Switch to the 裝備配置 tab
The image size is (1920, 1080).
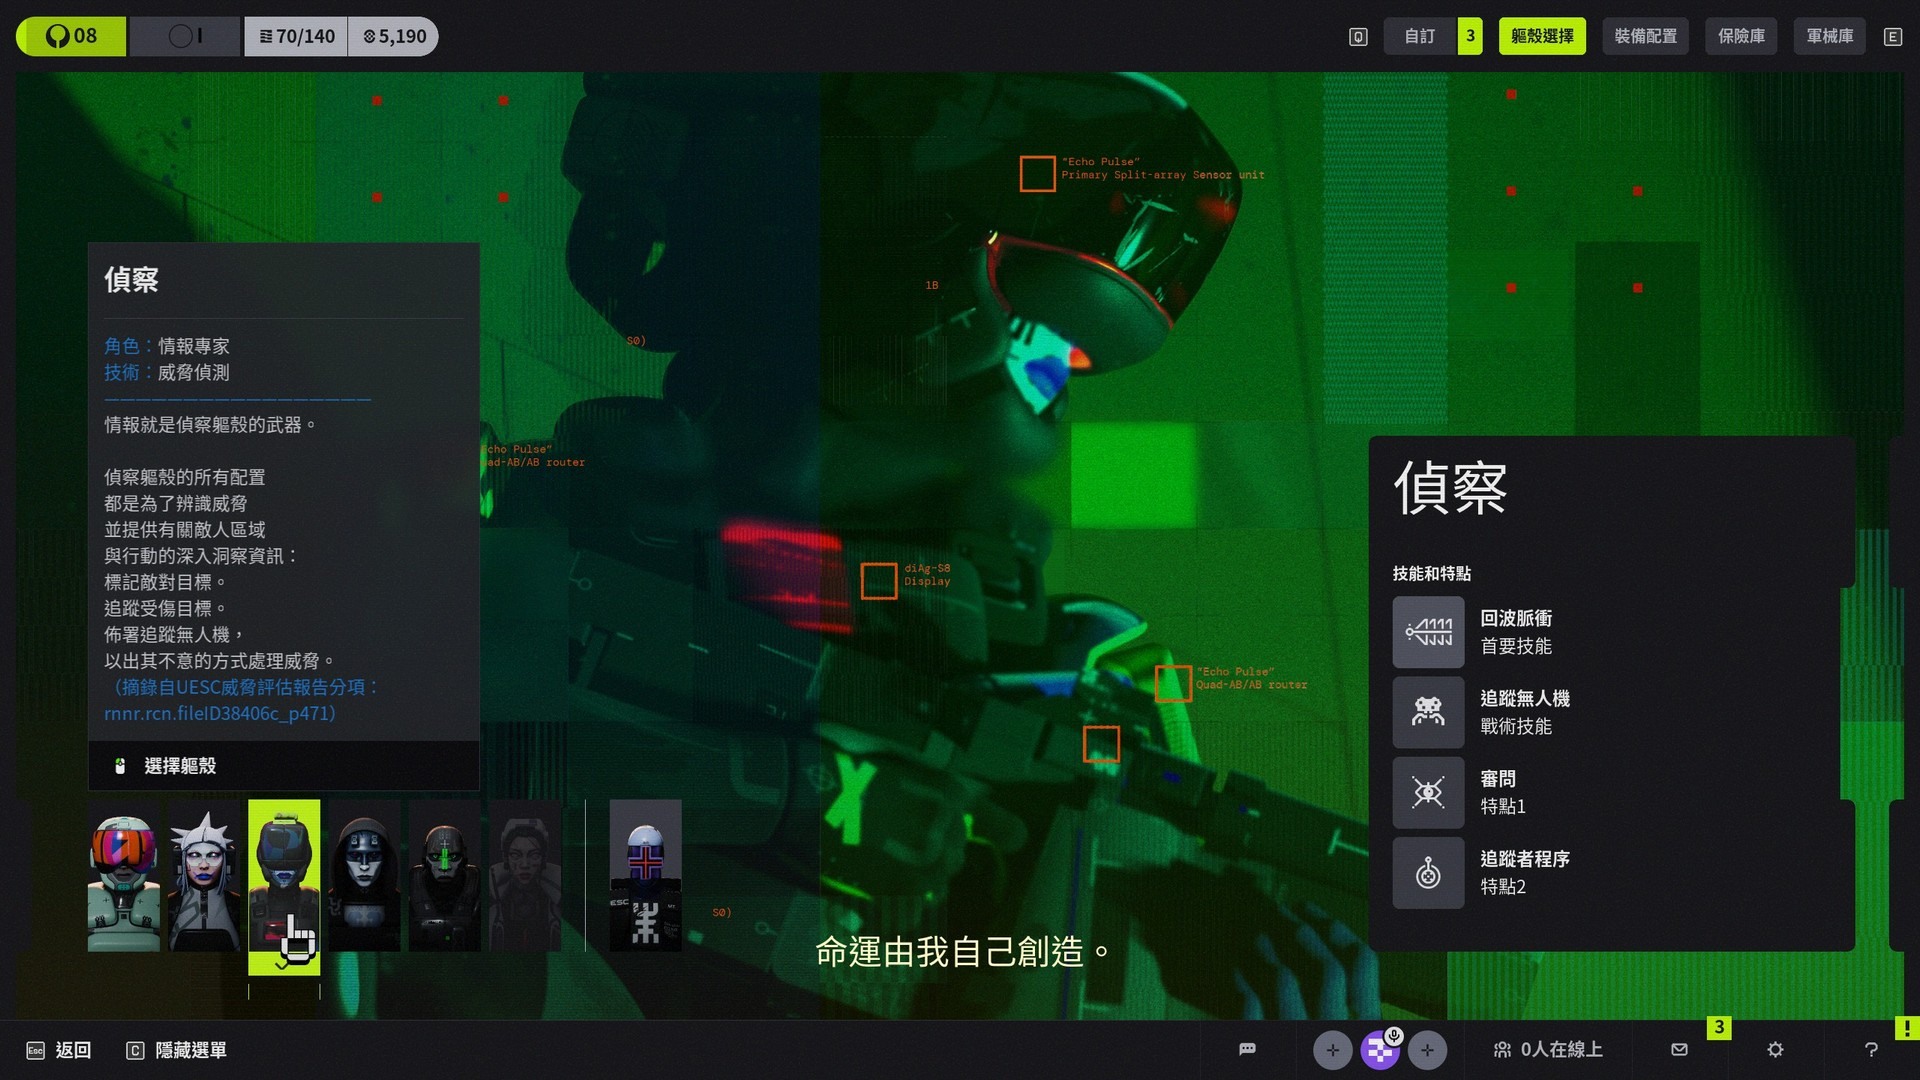(1645, 36)
